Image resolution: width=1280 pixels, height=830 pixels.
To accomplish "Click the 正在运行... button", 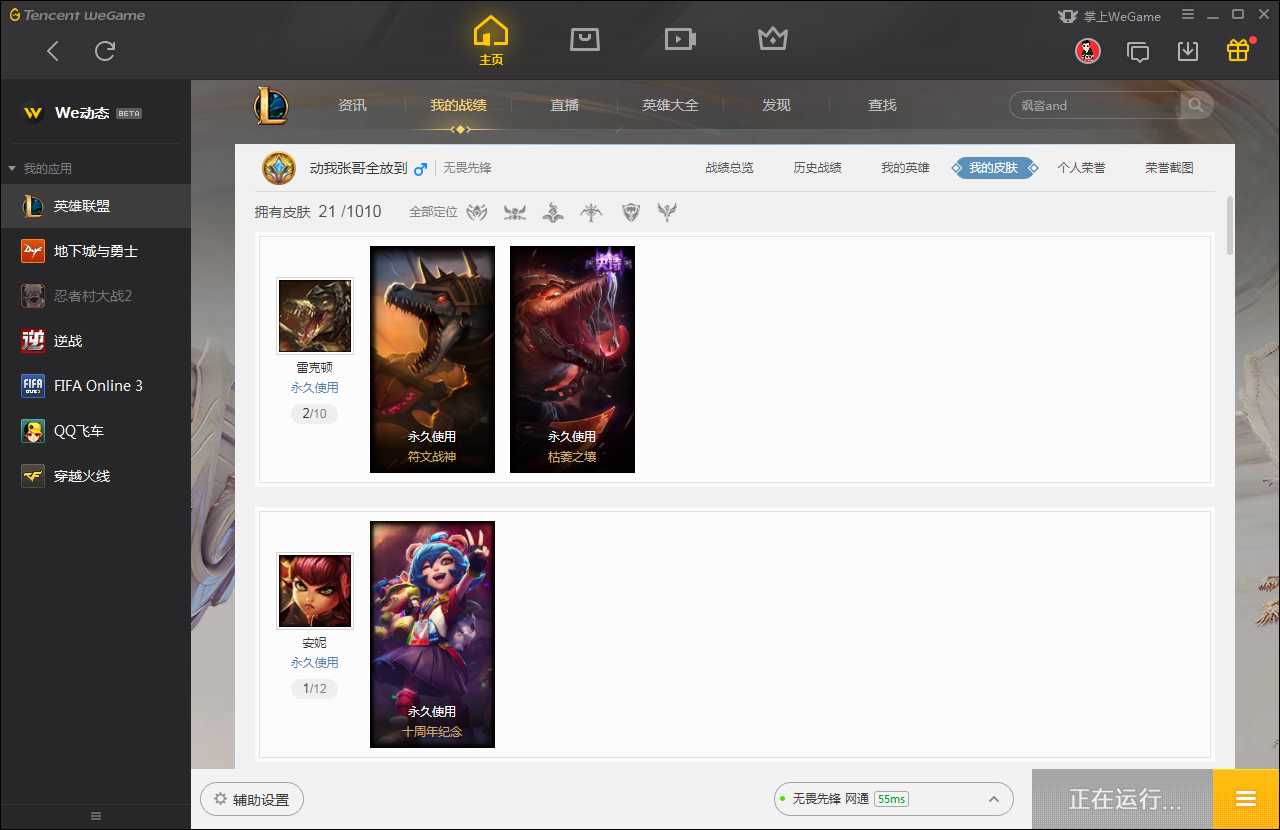I will [x=1123, y=799].
